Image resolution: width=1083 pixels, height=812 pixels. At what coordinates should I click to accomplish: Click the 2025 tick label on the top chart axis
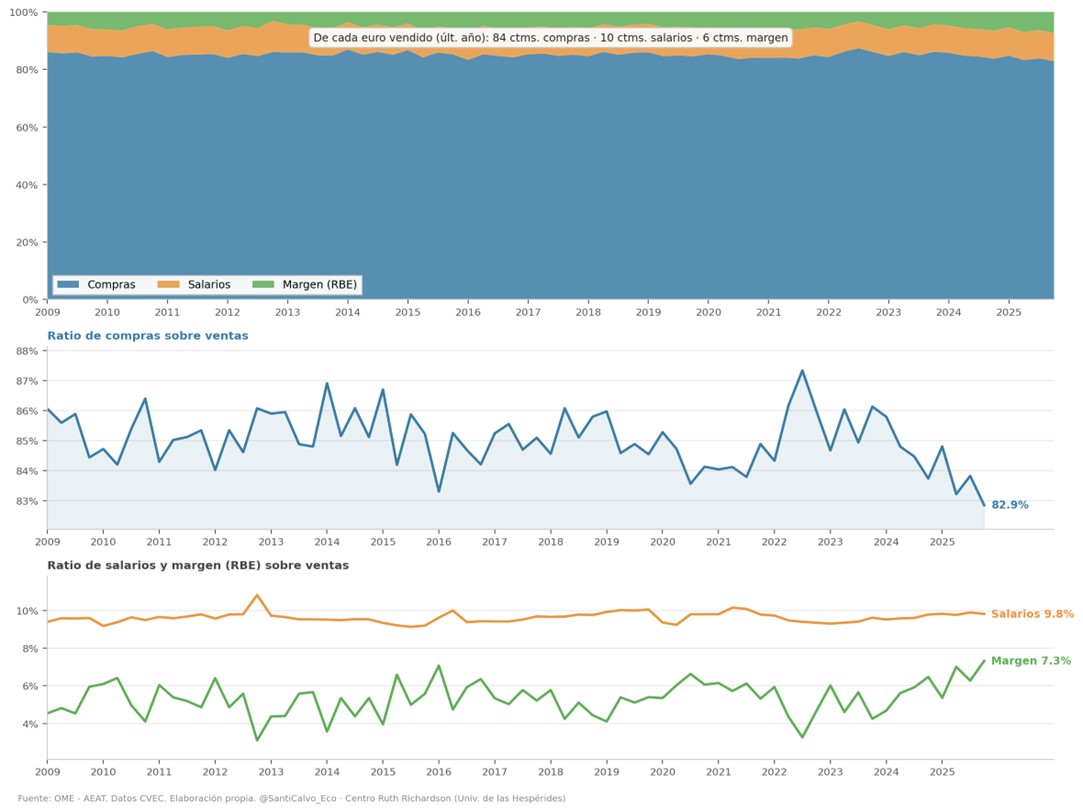pos(1008,312)
